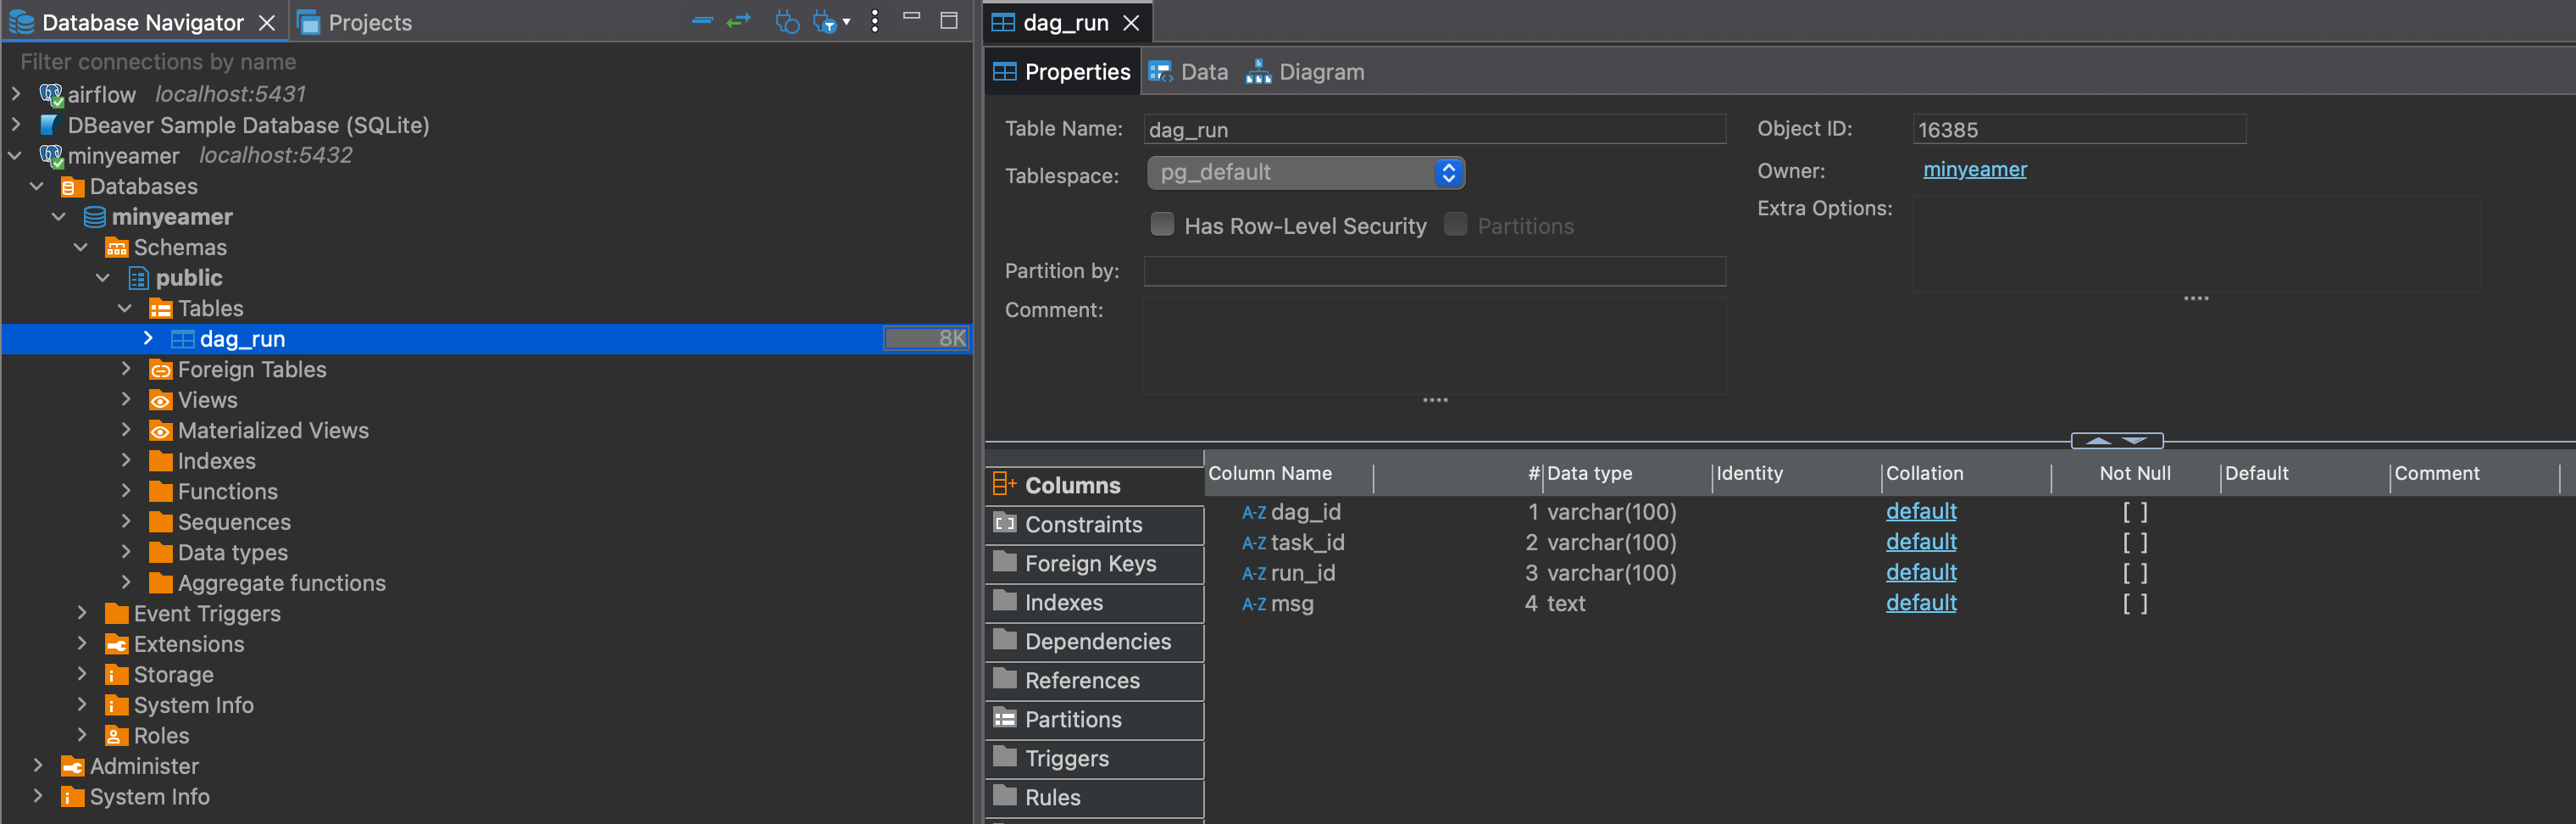The image size is (2576, 824).
Task: Click the Administer folder icon
Action: tap(72, 767)
